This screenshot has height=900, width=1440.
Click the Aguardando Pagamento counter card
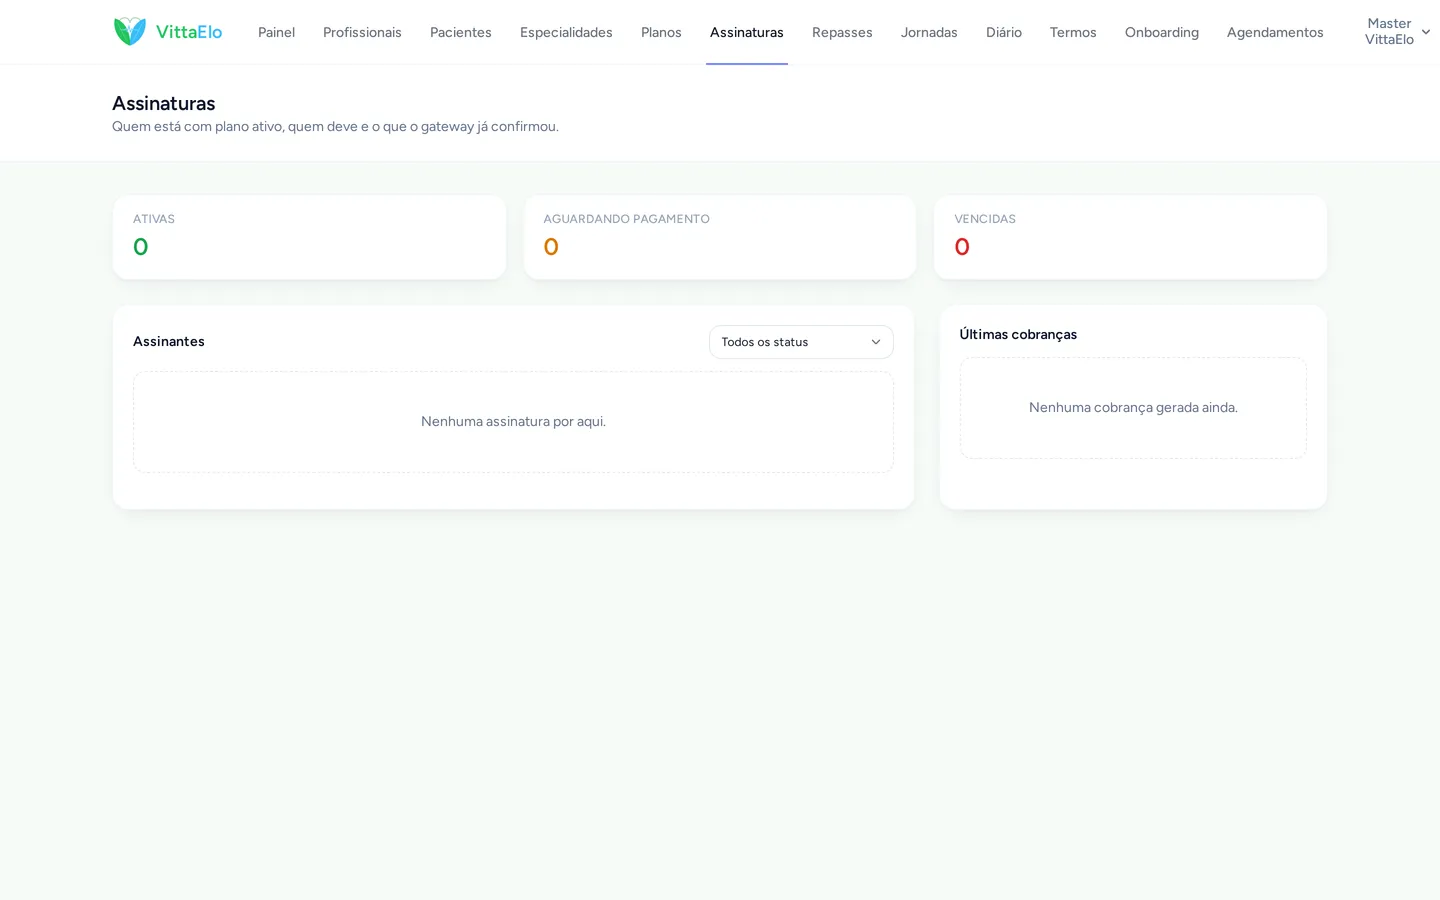coord(720,237)
